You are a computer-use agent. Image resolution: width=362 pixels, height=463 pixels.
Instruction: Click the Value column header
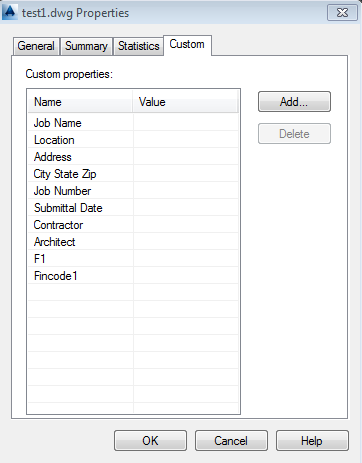click(186, 102)
